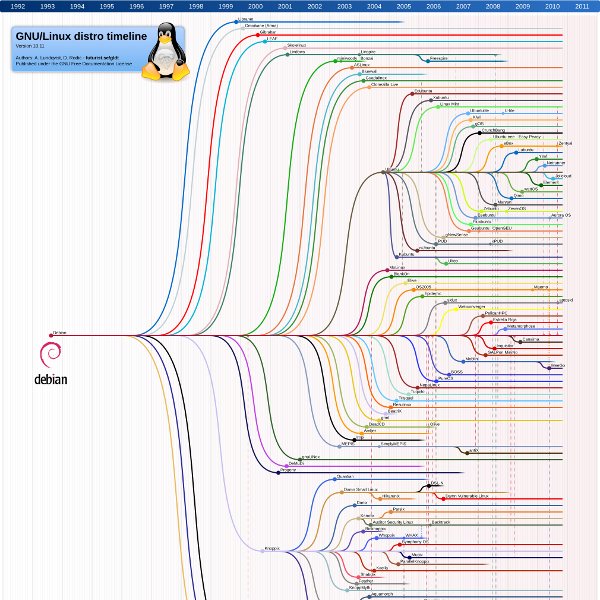This screenshot has width=600, height=600.
Task: Click the Damn Vulnerable Linux label
Action: click(x=467, y=496)
